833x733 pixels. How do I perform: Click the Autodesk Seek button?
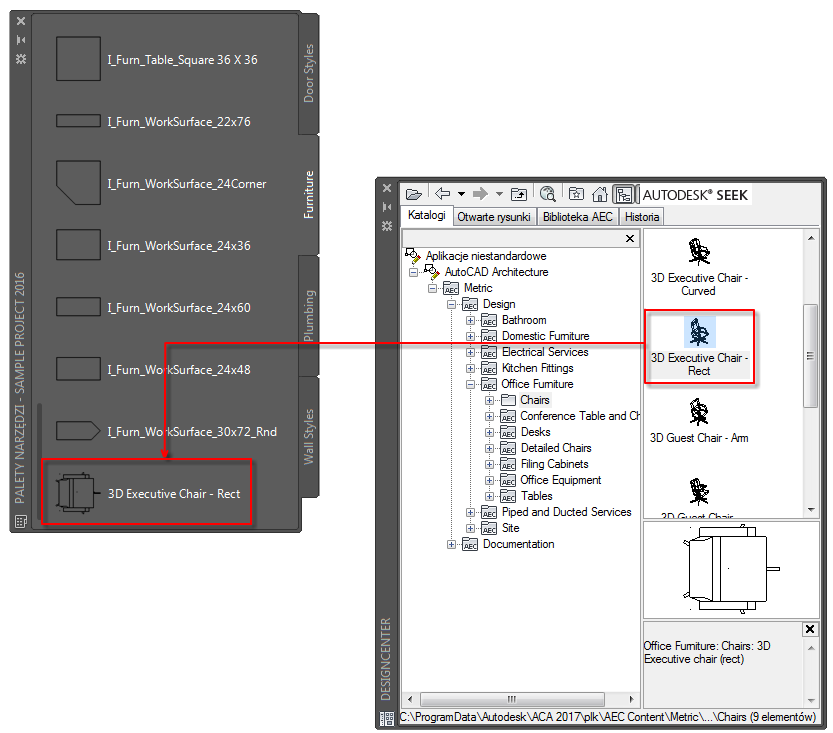[x=695, y=195]
